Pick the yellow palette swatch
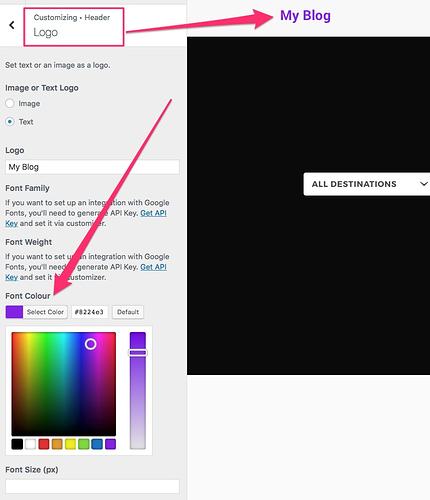The height and width of the screenshot is (500, 430). coord(70,444)
